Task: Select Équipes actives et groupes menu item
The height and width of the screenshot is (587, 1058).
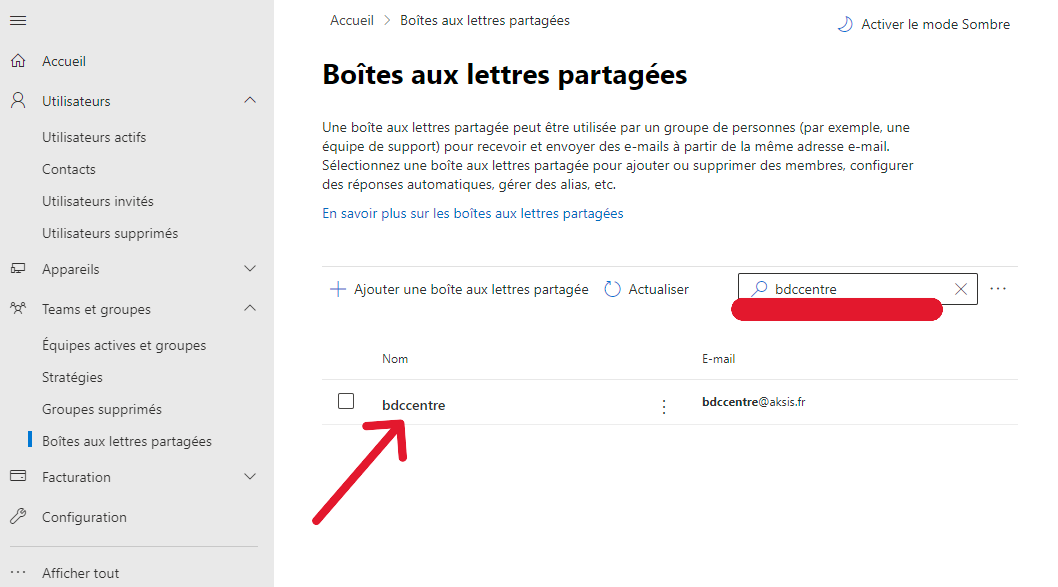Action: [x=124, y=345]
